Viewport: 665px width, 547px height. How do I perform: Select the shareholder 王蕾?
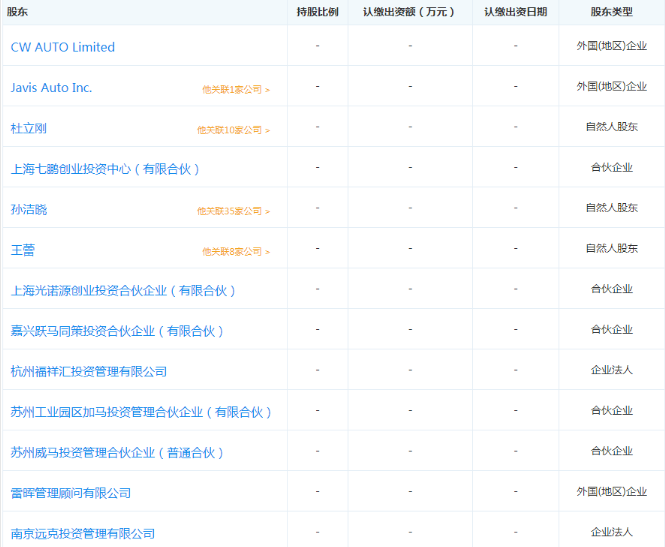[23, 250]
